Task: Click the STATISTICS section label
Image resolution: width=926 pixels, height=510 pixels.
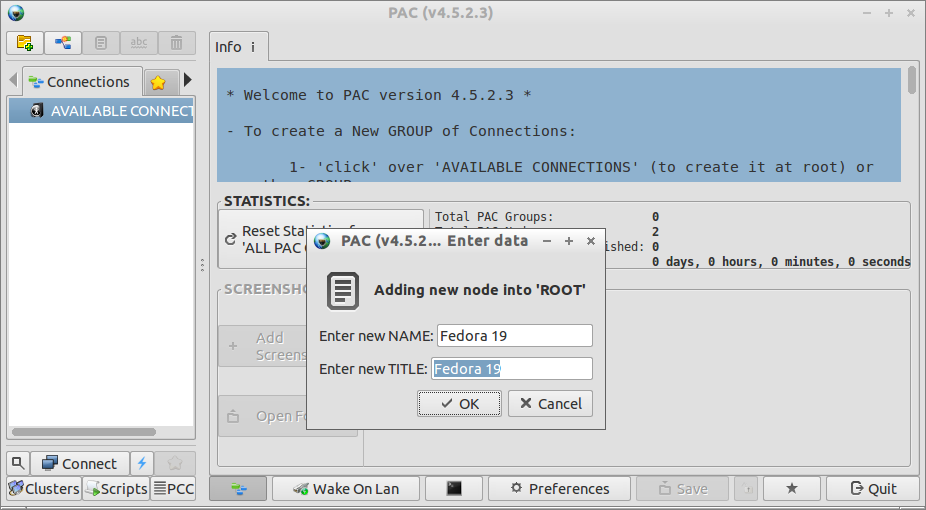Action: [x=267, y=201]
